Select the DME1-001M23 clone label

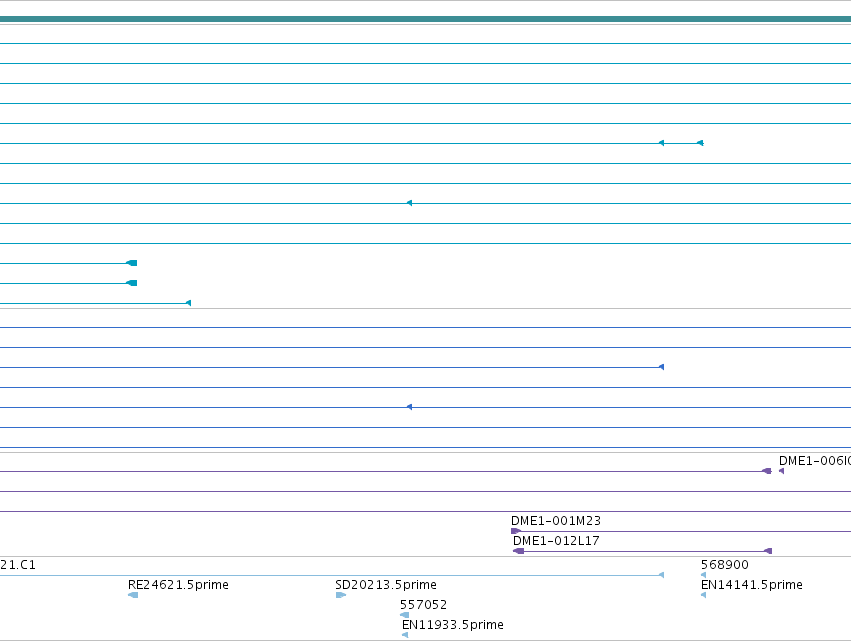point(556,521)
